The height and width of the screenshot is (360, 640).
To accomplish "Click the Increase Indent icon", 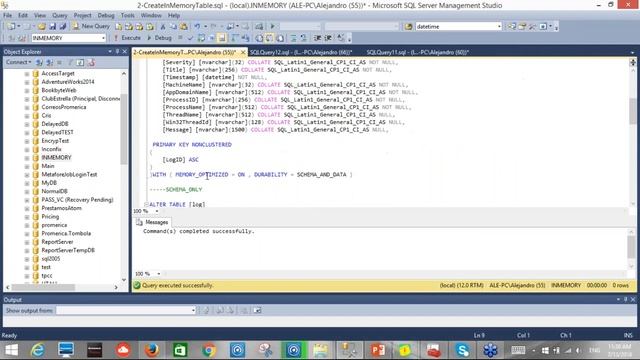I will (x=328, y=38).
